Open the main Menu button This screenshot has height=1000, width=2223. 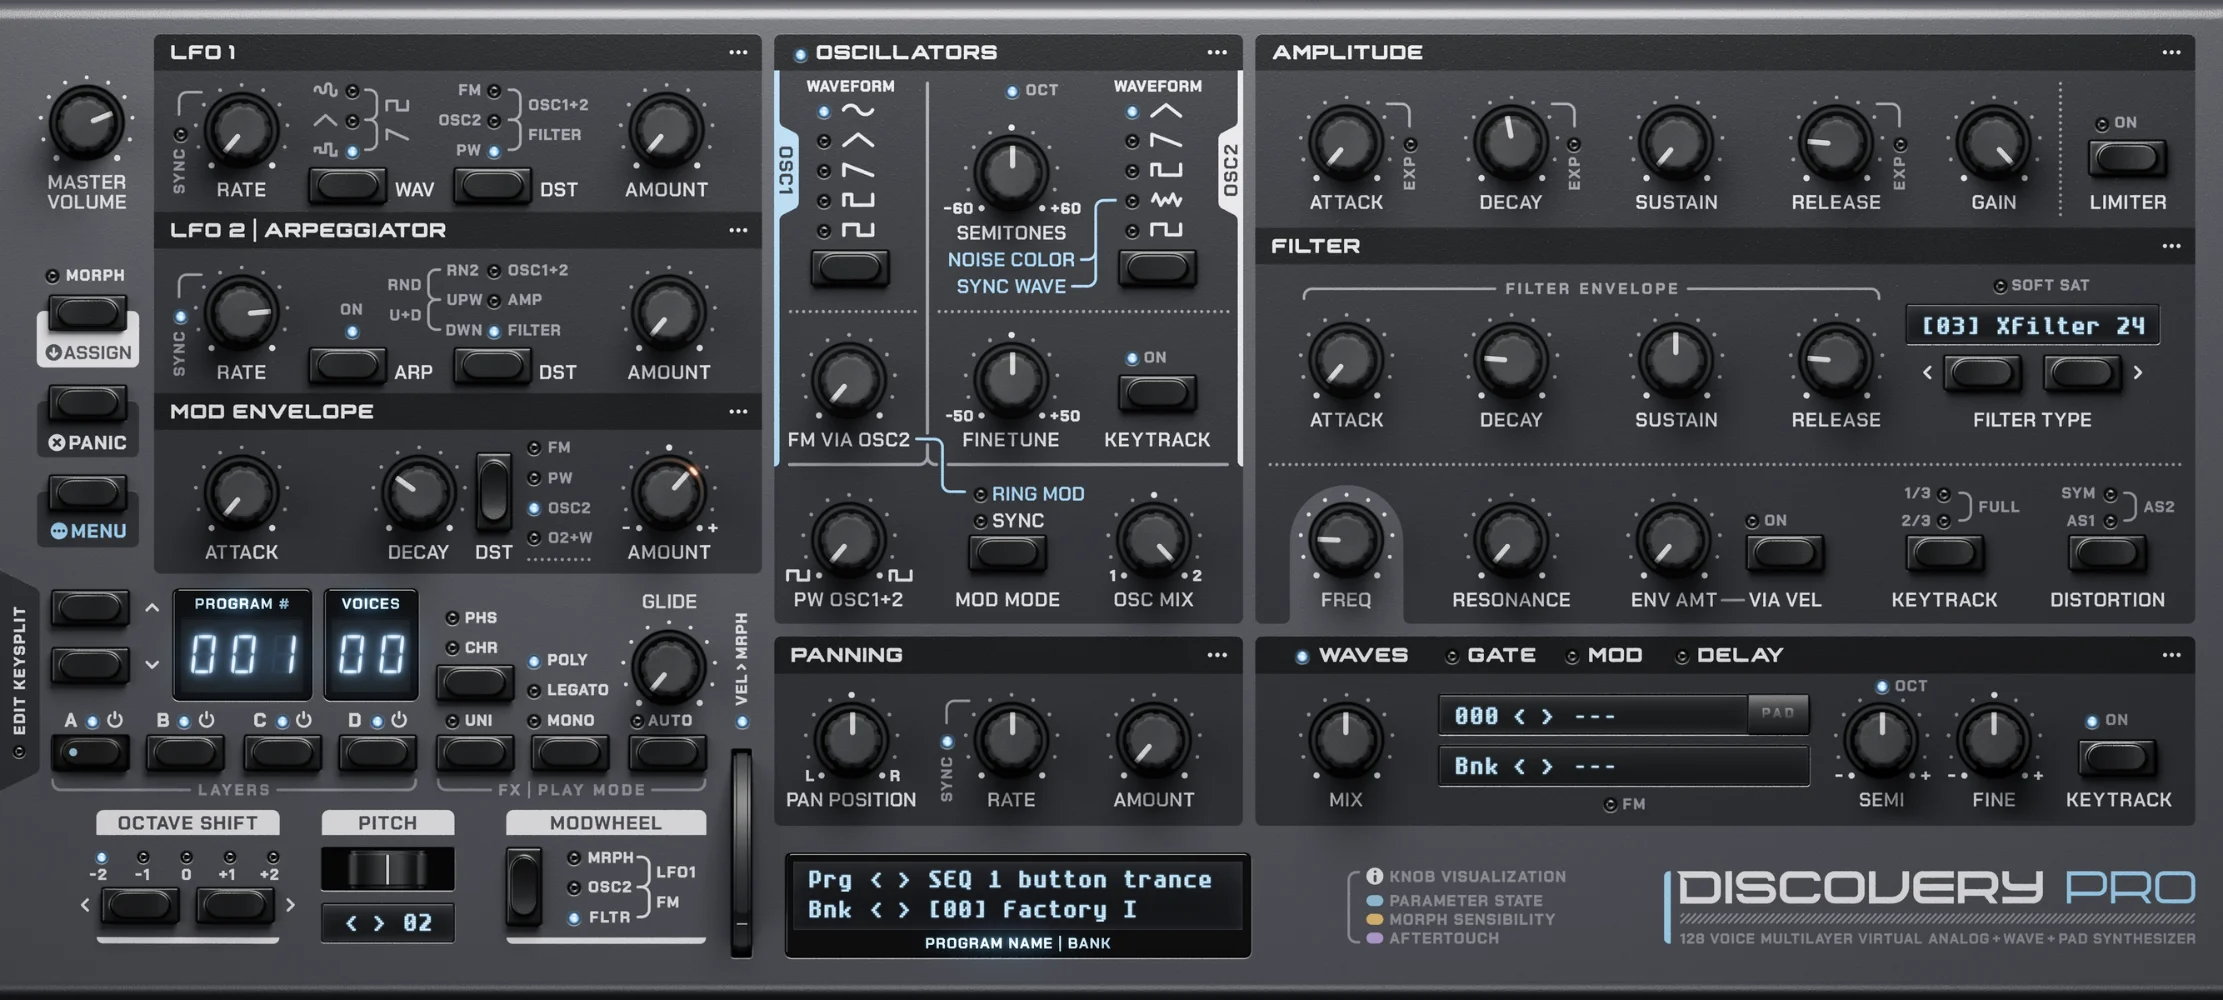(x=88, y=493)
